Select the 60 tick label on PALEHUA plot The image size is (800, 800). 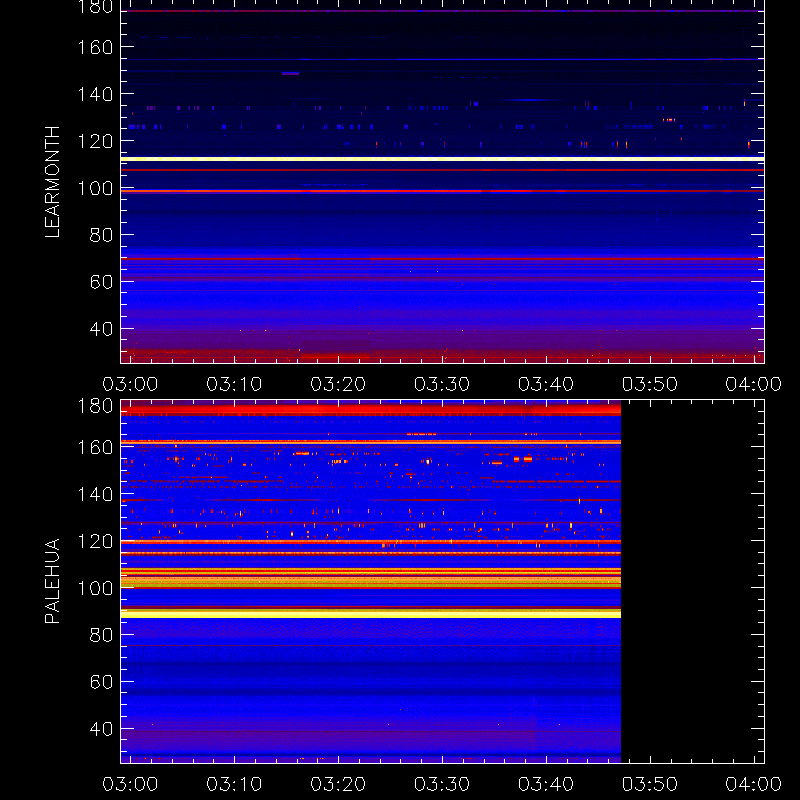(x=101, y=682)
